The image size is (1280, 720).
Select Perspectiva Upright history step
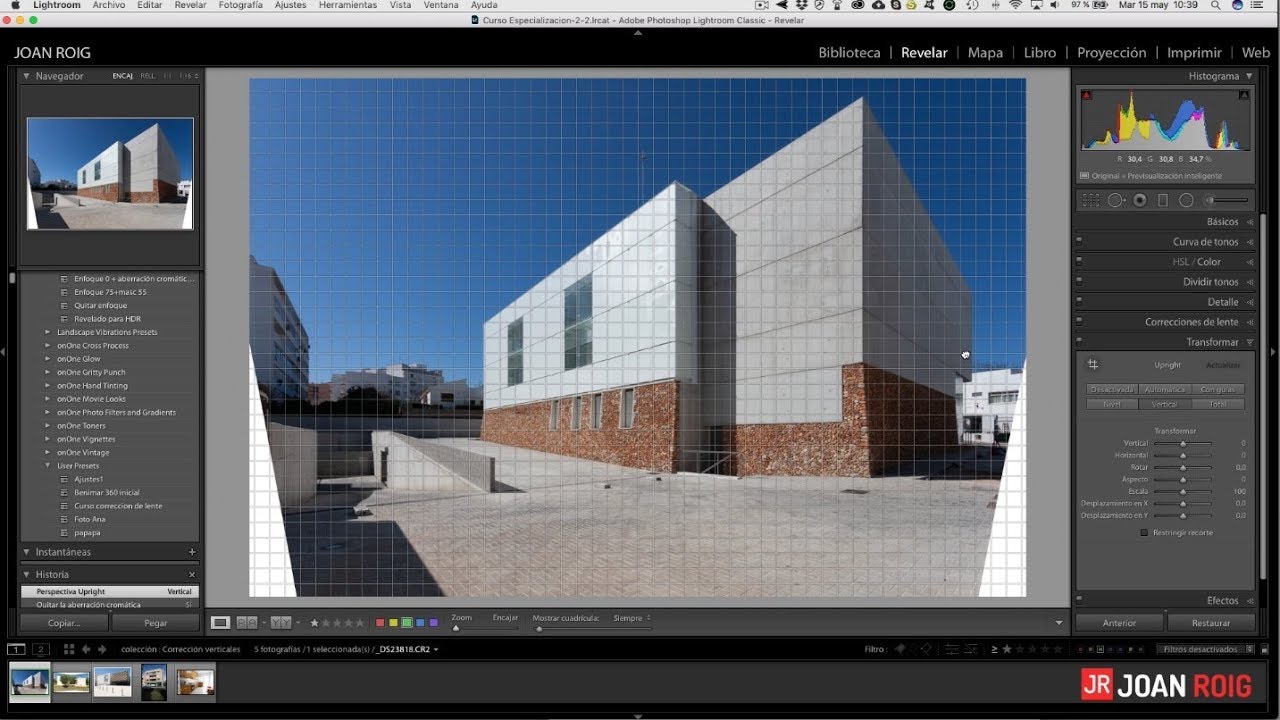110,592
